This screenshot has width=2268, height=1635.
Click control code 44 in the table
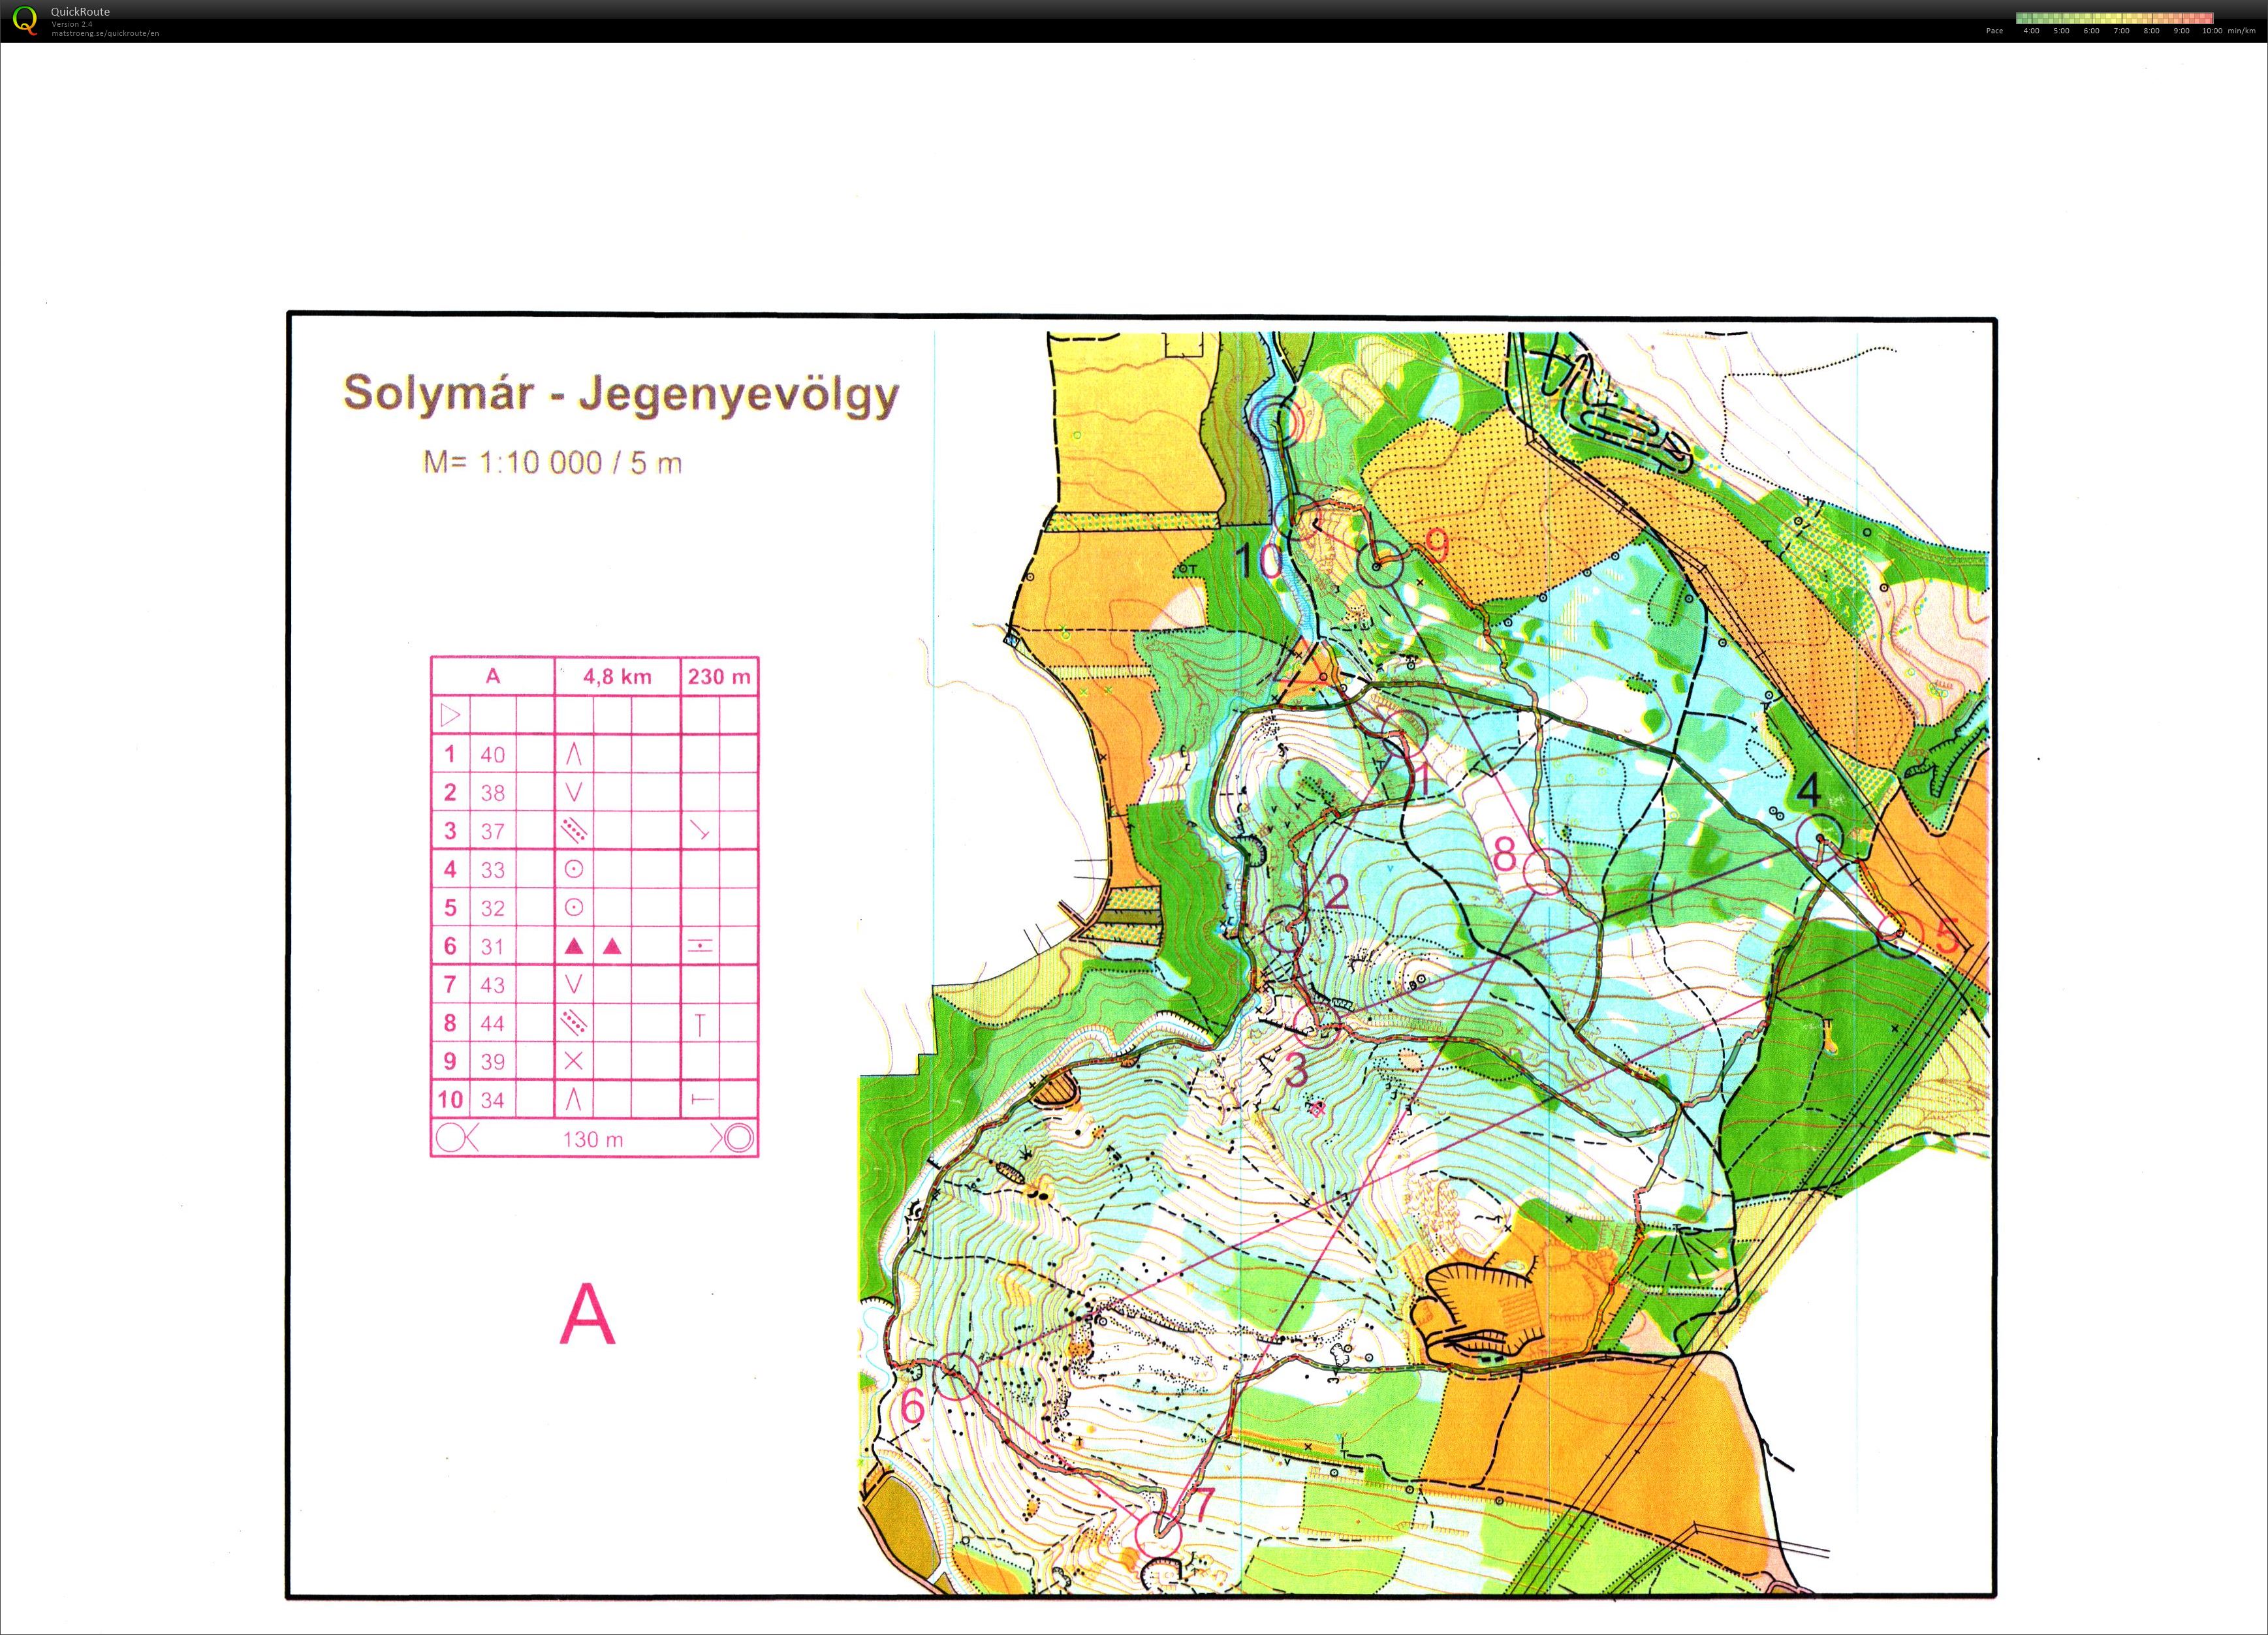493,1024
